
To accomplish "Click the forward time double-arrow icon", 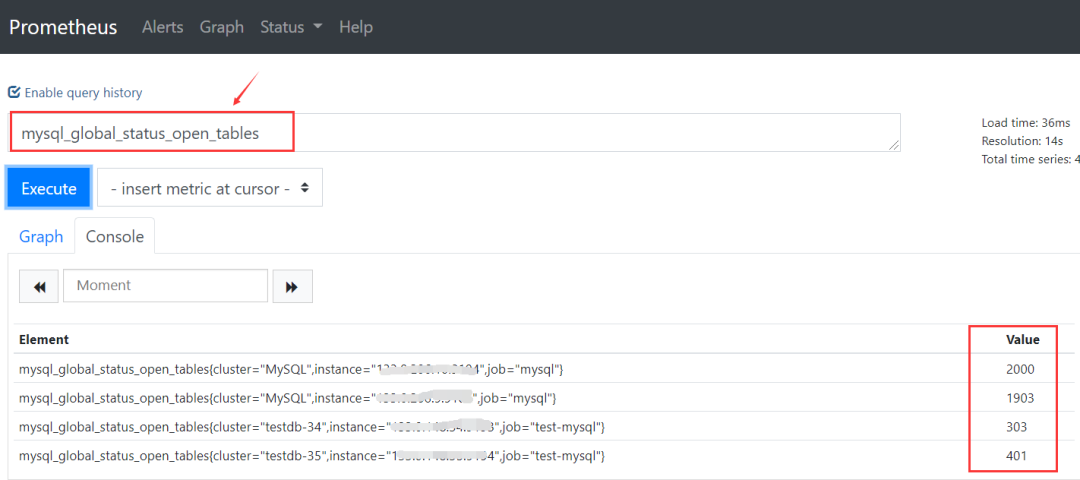I will pyautogui.click(x=292, y=286).
